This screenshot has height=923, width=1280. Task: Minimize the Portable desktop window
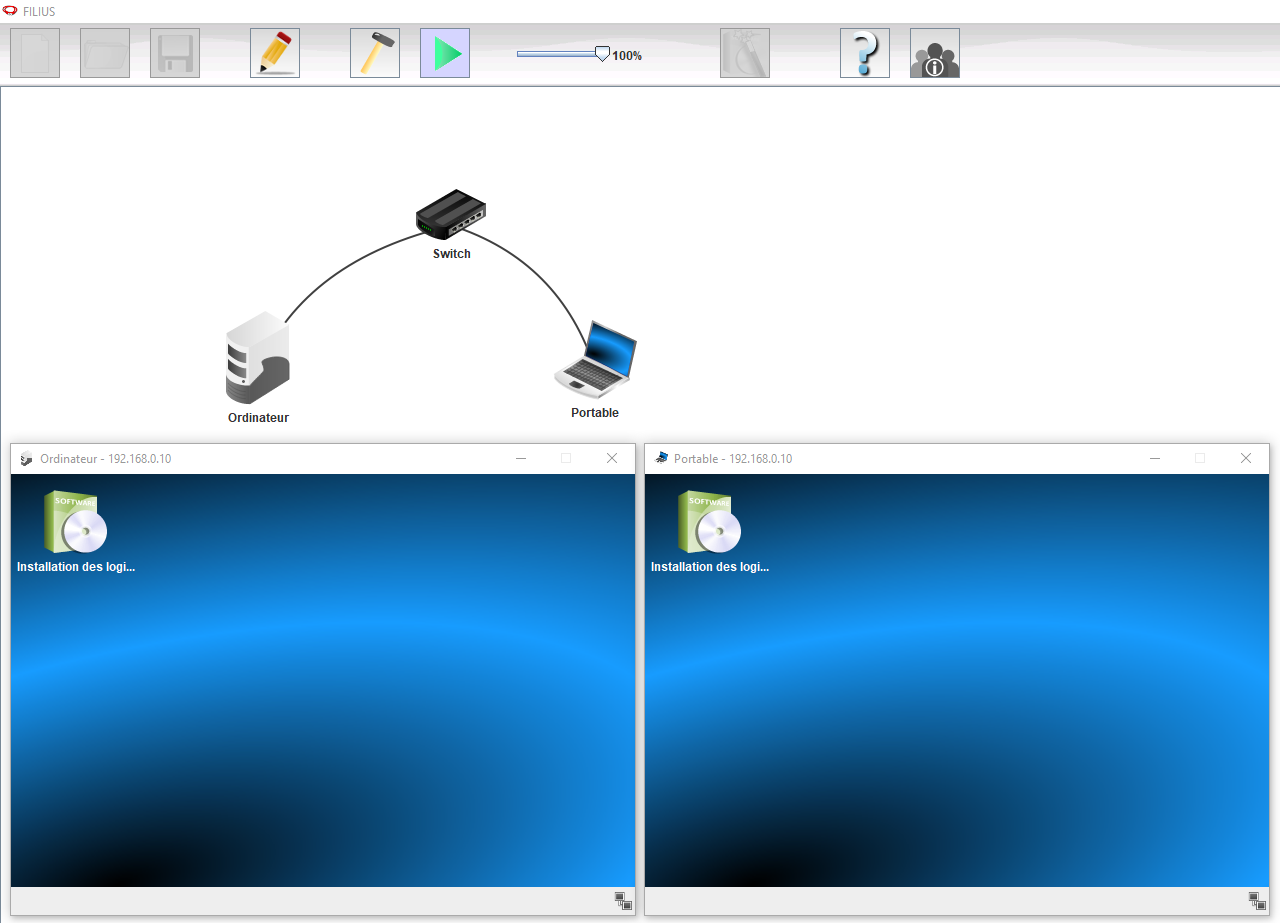[x=1155, y=458]
